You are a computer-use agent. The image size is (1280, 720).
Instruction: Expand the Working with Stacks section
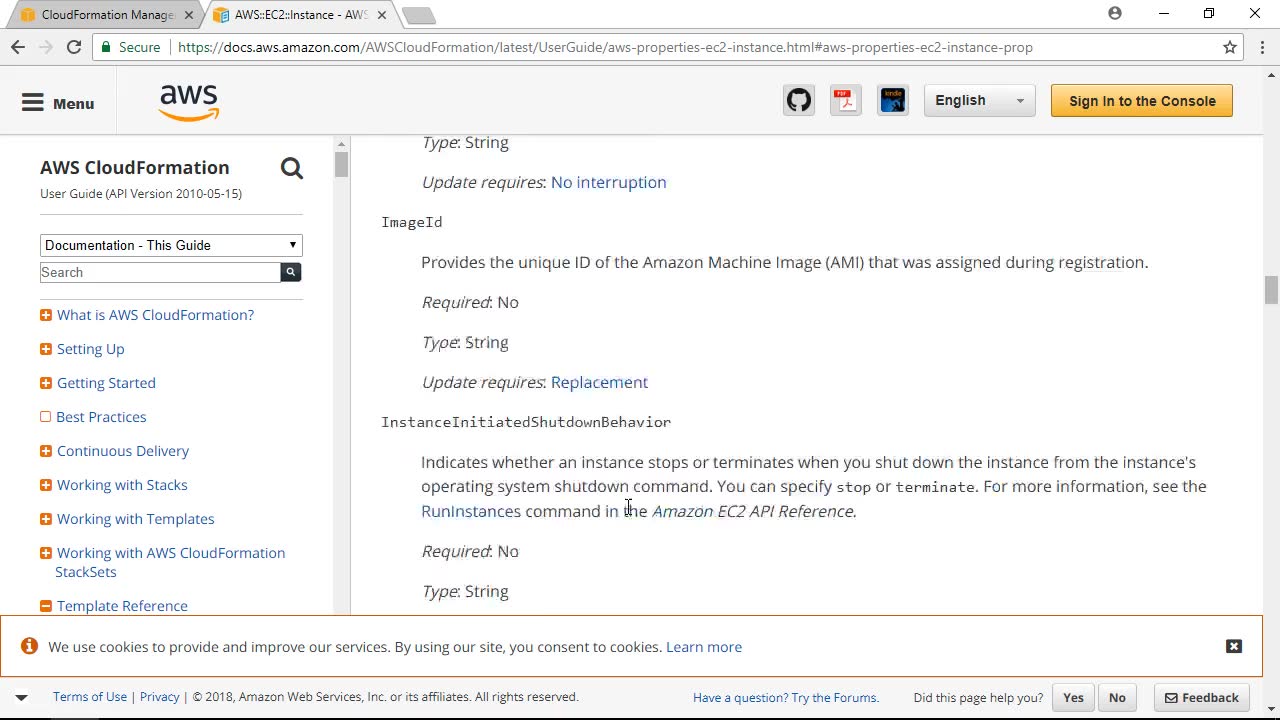click(46, 485)
